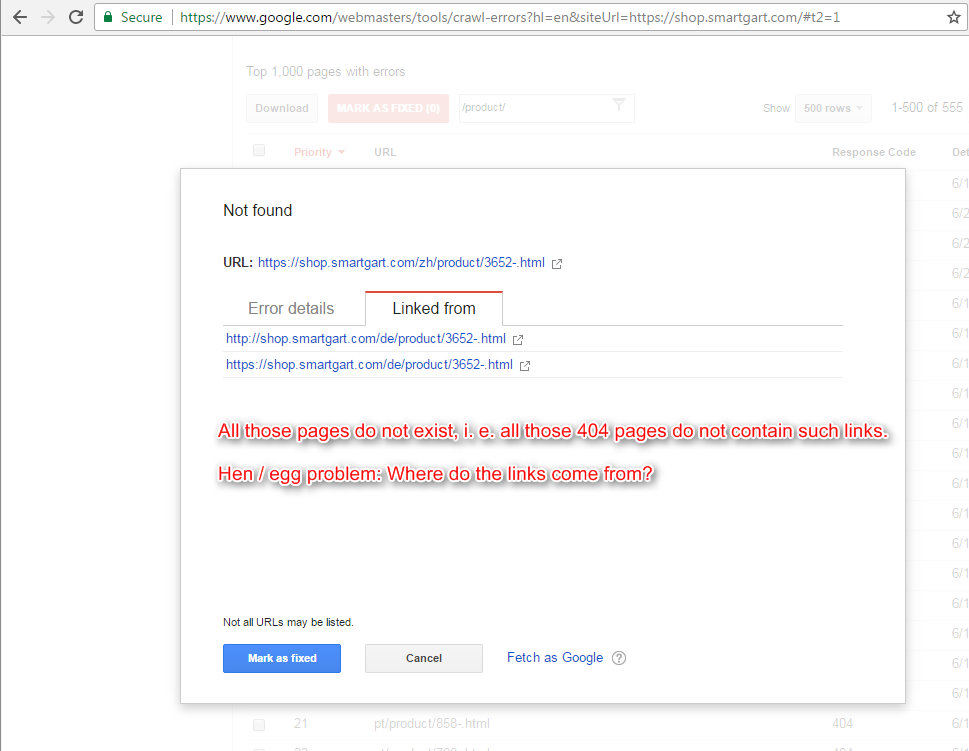
Task: Click the filter funnel icon
Action: pos(619,105)
